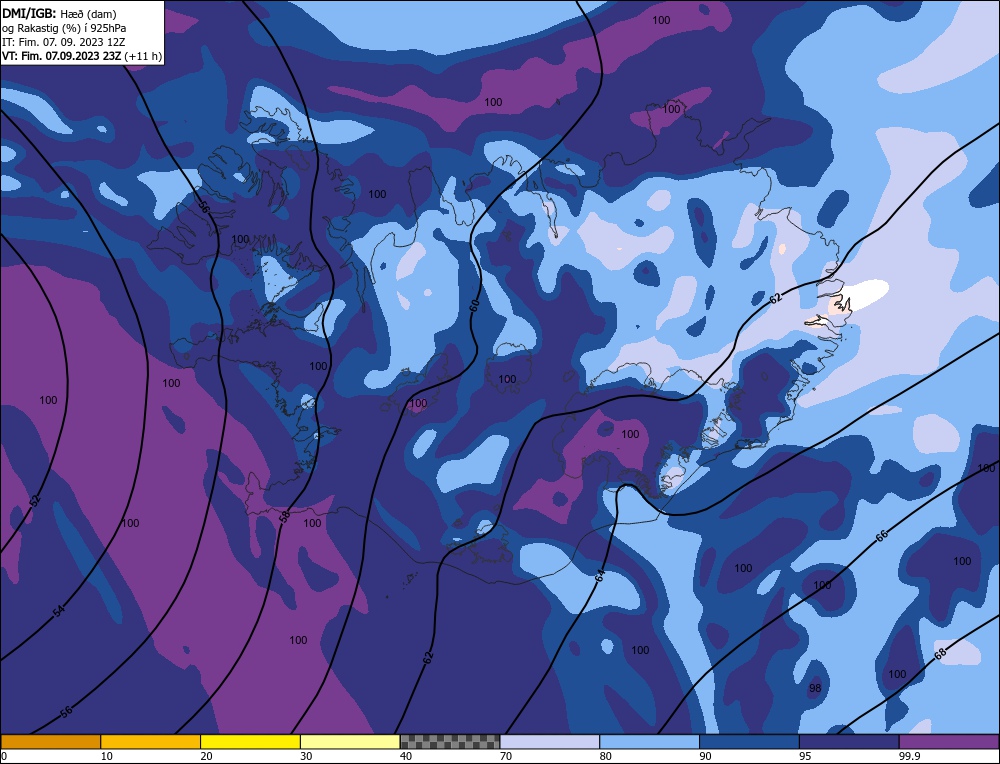Click the 'VT: Fim. 07.09.2023 23Z (+11 h)' line
The height and width of the screenshot is (764, 1000).
coord(82,56)
